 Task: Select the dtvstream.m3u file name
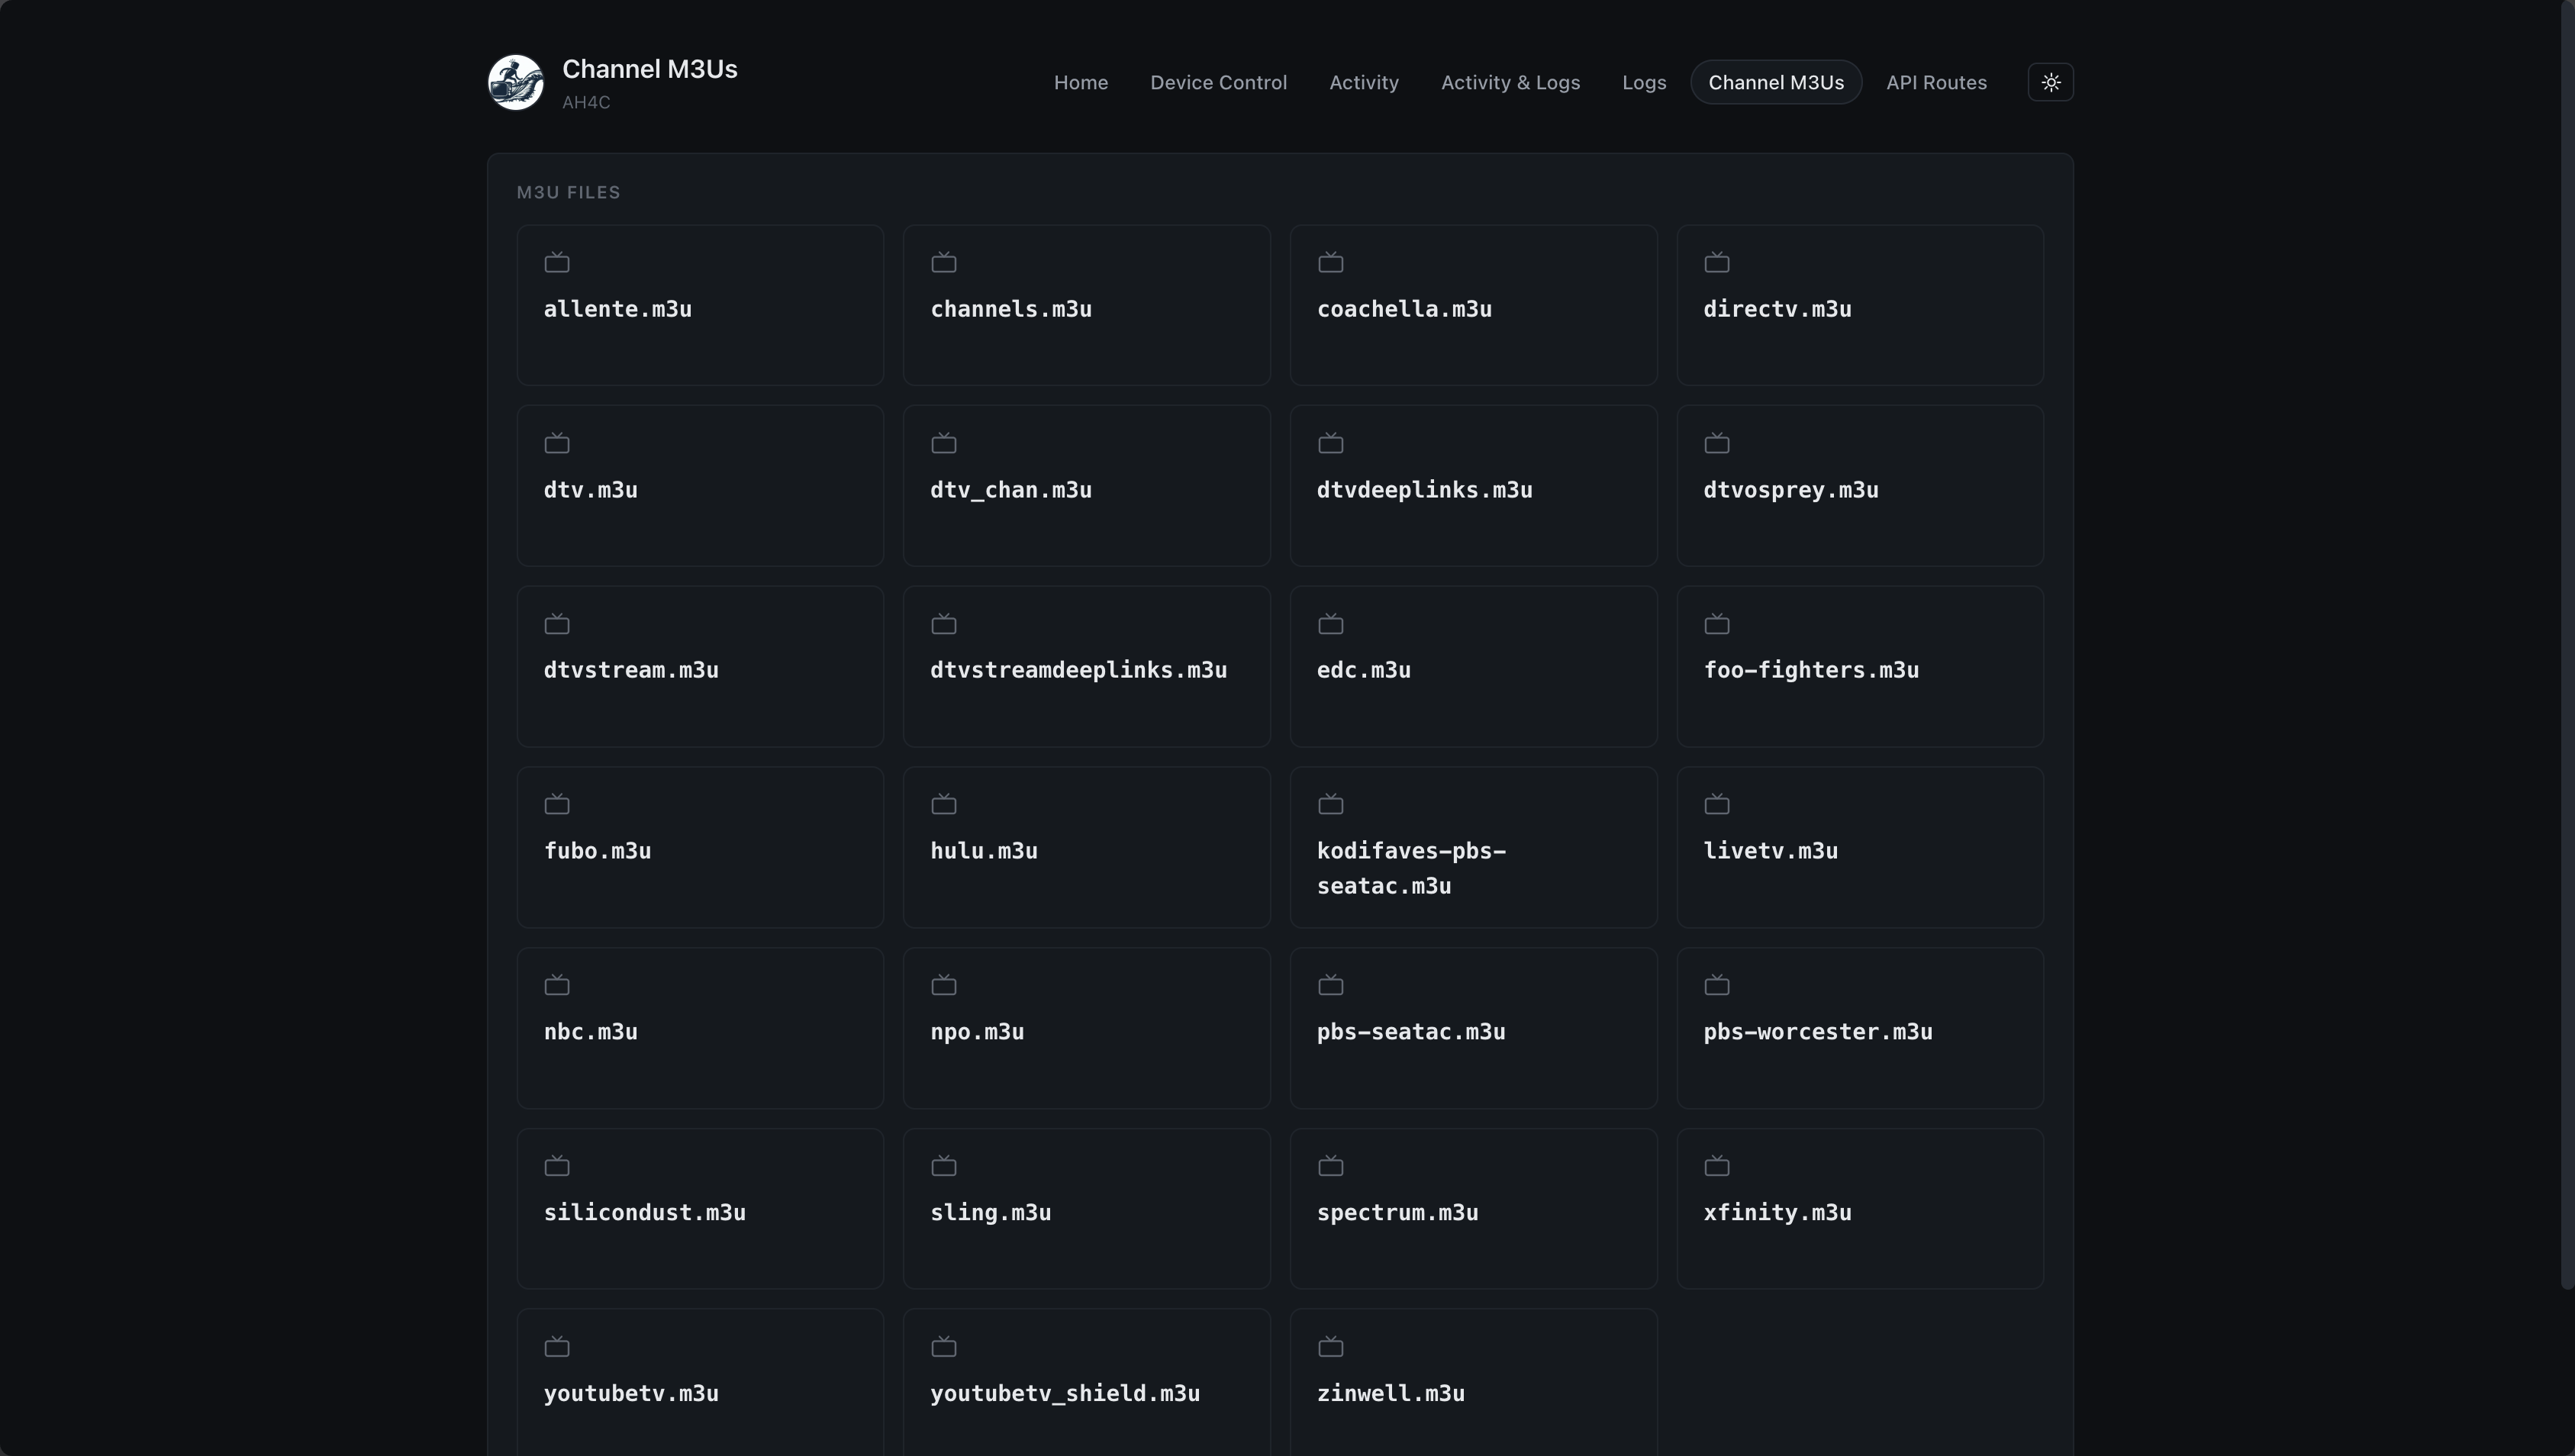[x=631, y=670]
